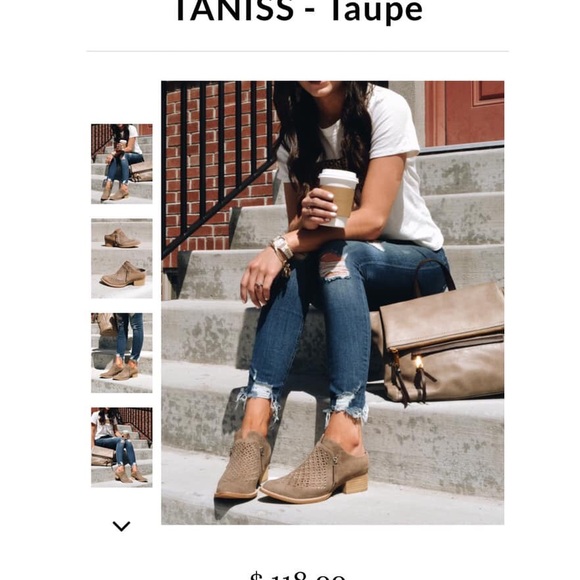Click the left taupe bootie in main photo

(243, 466)
